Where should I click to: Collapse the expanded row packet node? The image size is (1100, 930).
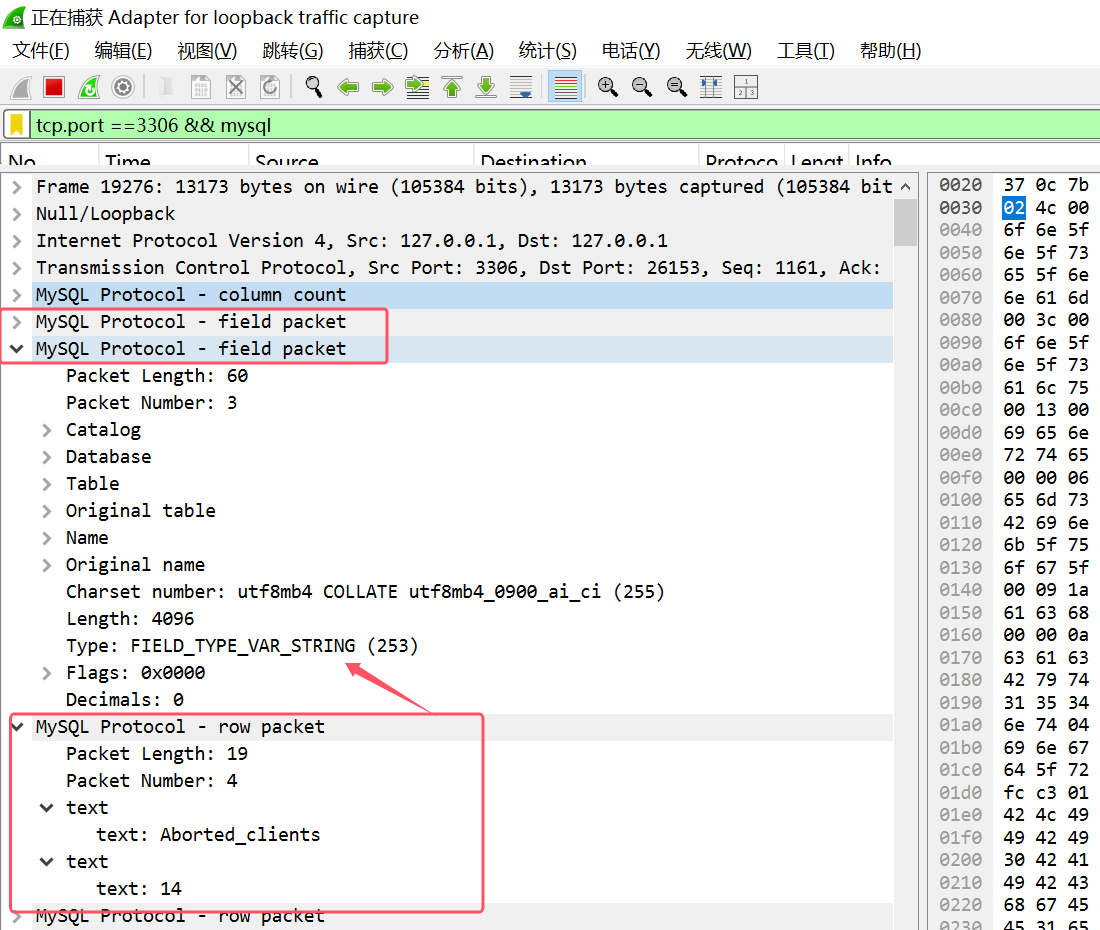click(18, 727)
